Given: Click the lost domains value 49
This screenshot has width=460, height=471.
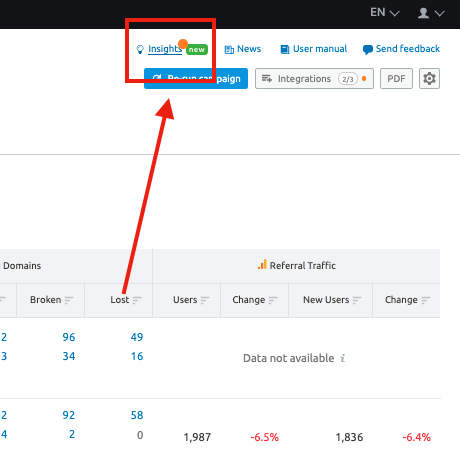Looking at the screenshot, I should (137, 337).
